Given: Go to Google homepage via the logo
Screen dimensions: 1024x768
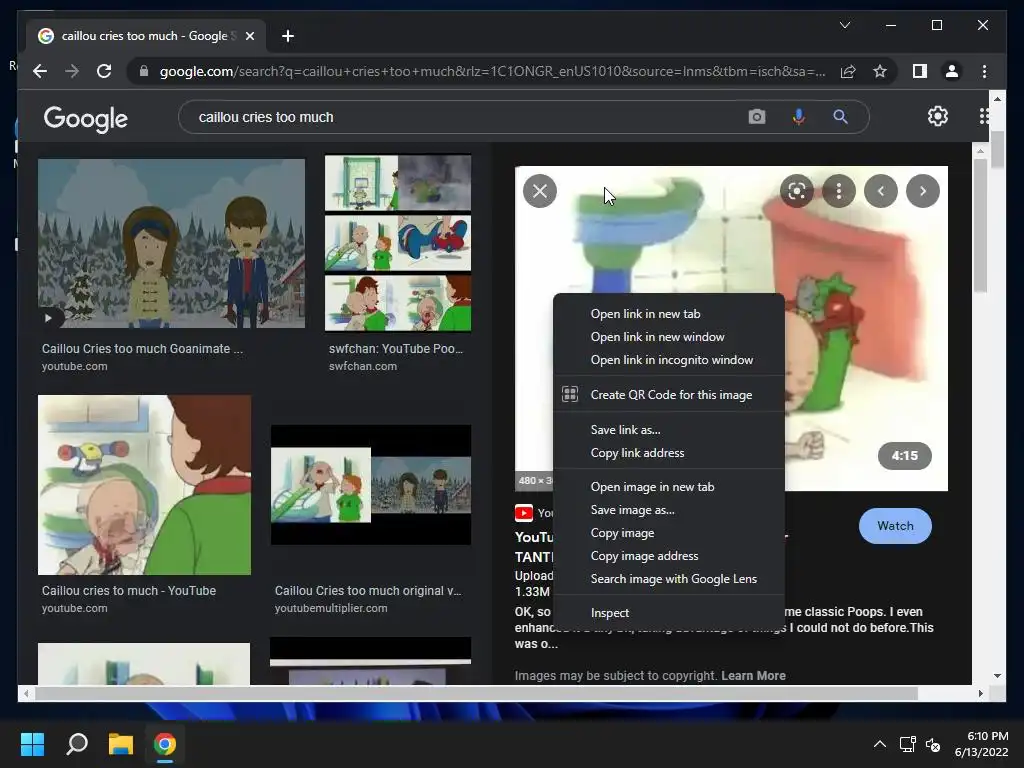Looking at the screenshot, I should pyautogui.click(x=86, y=118).
